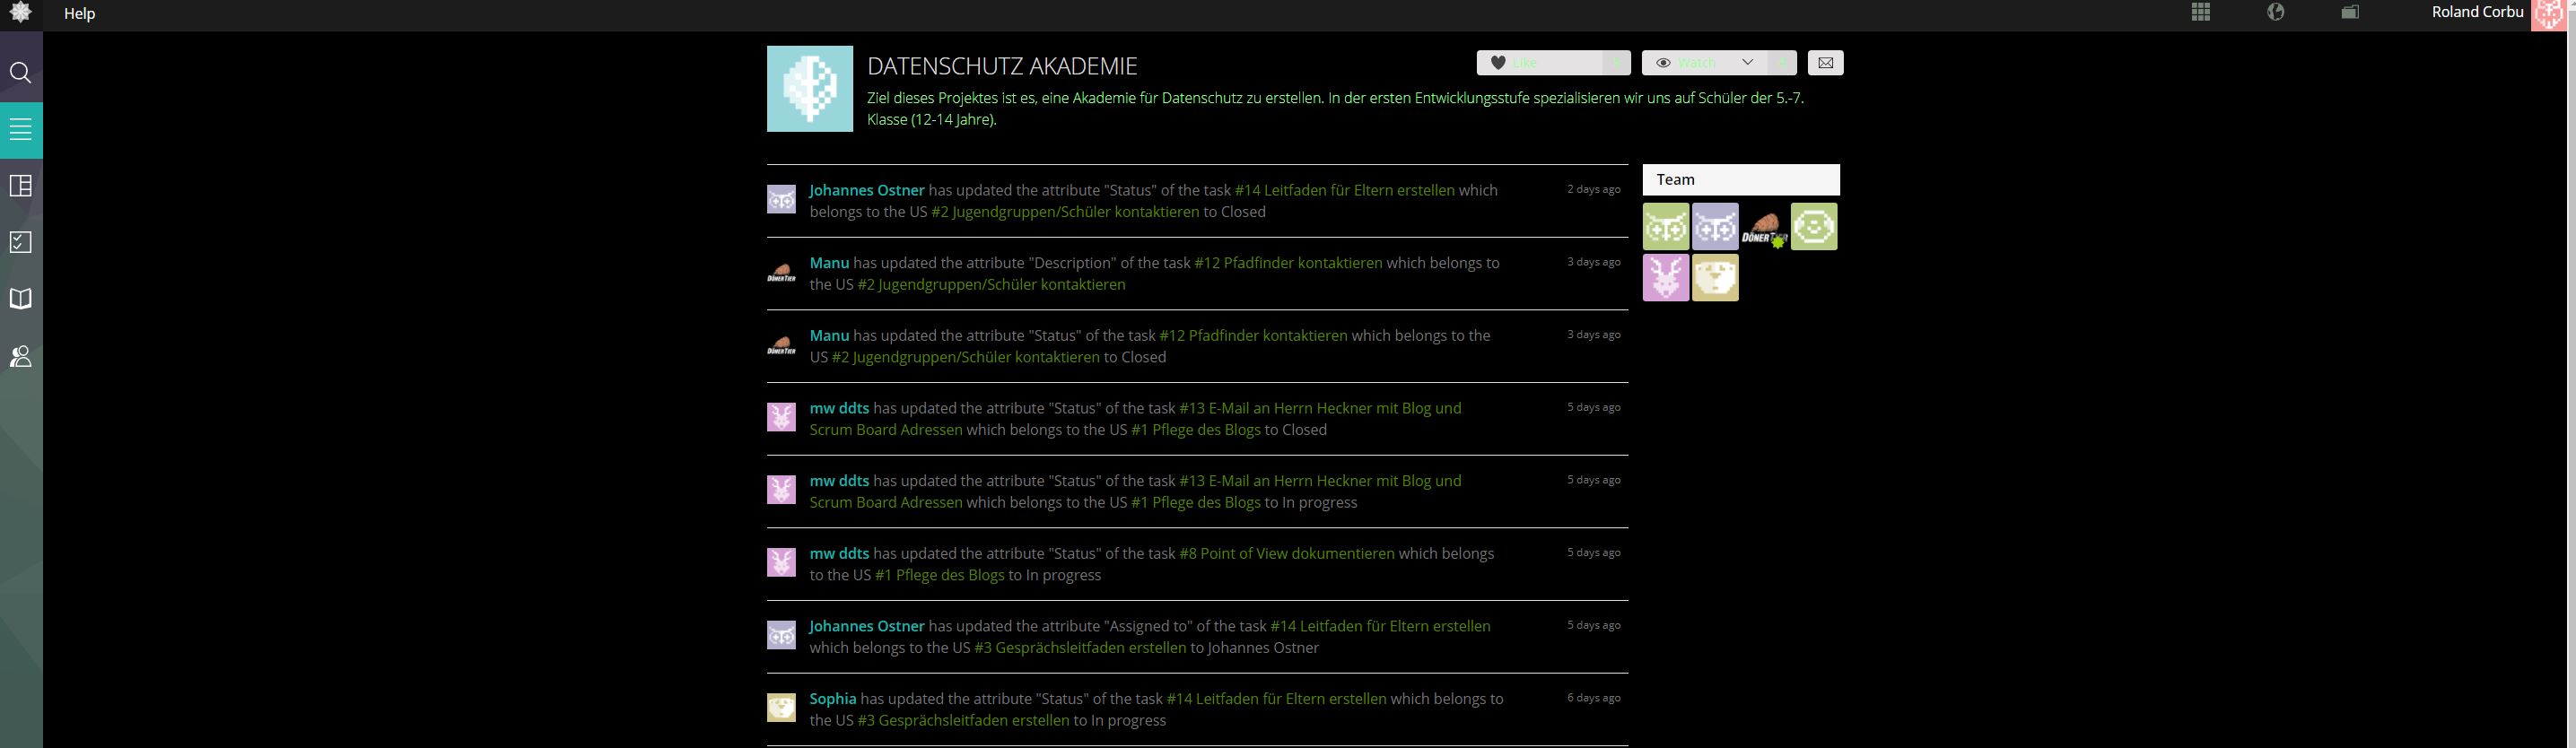Open the Issues checklist sidebar icon
This screenshot has height=748, width=2576.
pos(21,243)
